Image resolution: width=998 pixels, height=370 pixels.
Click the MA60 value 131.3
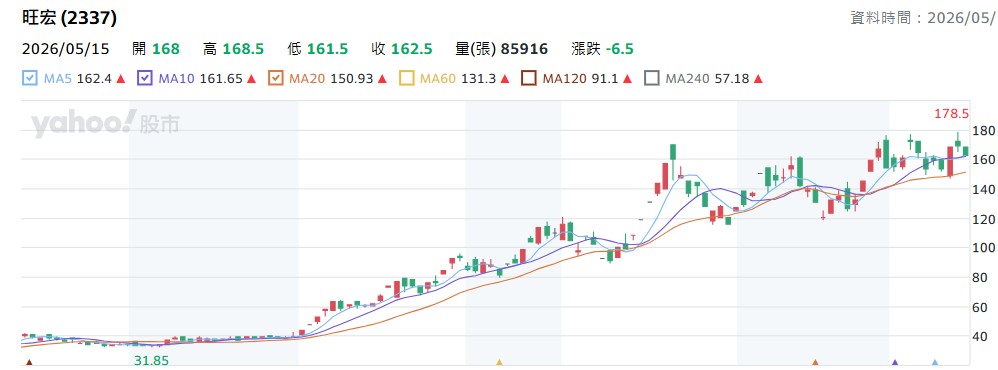tap(479, 79)
